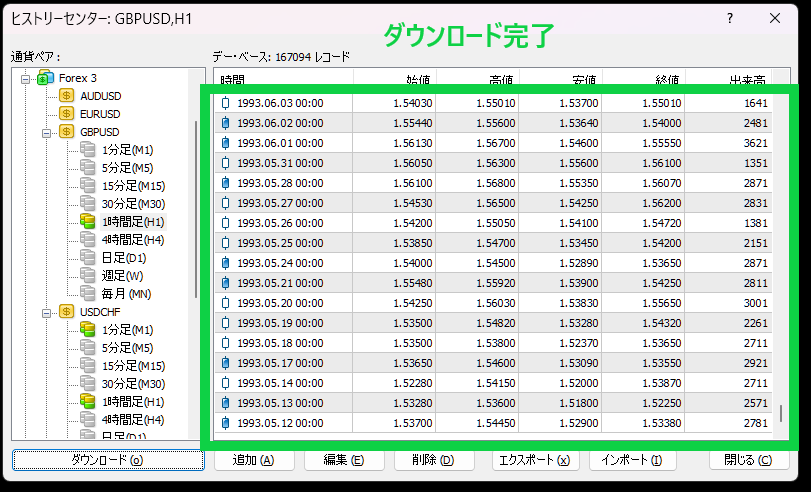This screenshot has width=811, height=492.
Task: Select the AUDUSD currency icon
Action: 67,95
